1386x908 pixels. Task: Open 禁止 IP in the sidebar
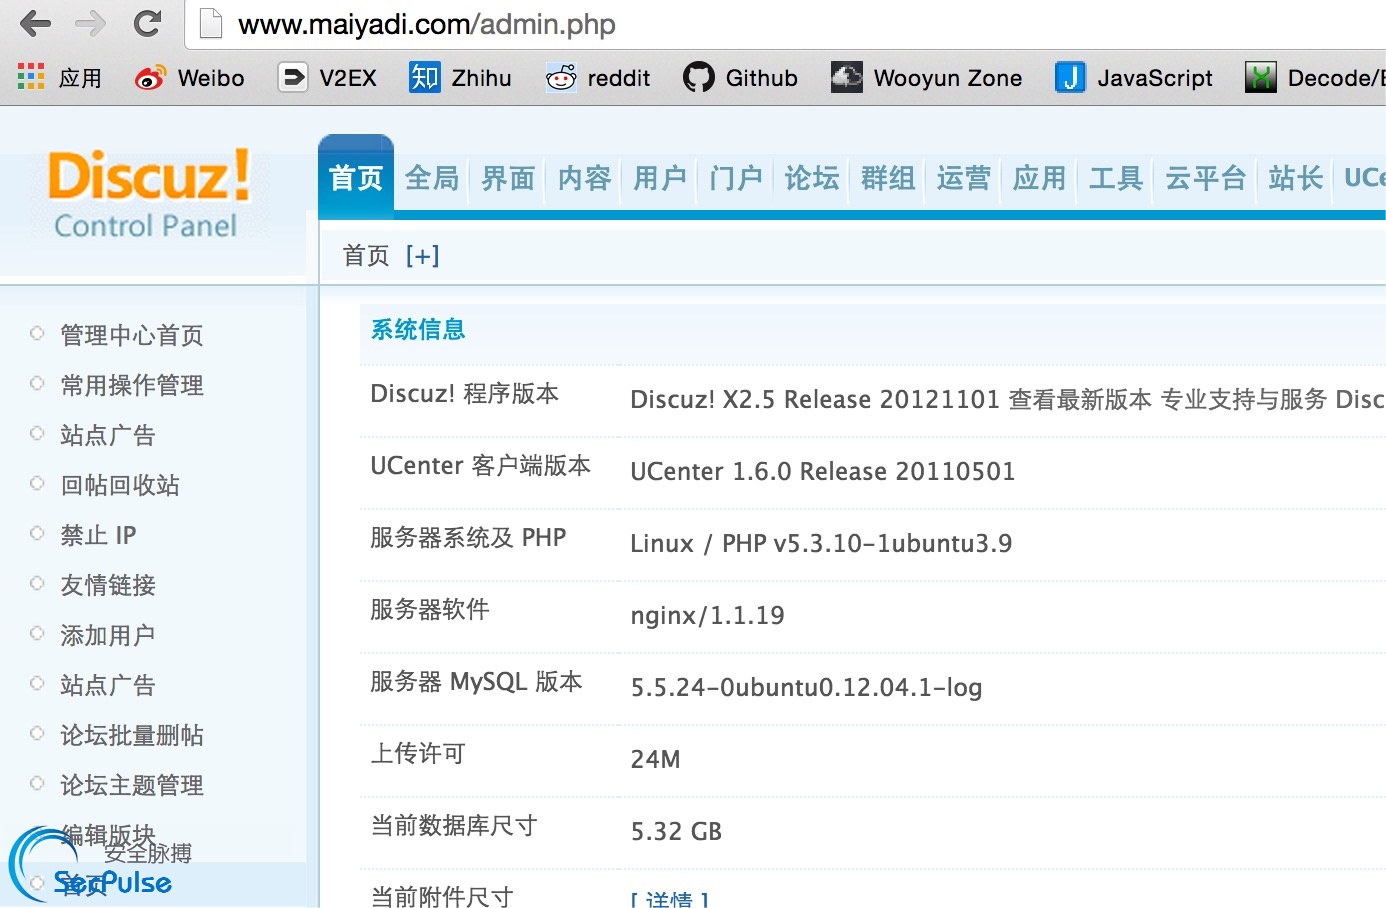click(x=98, y=535)
